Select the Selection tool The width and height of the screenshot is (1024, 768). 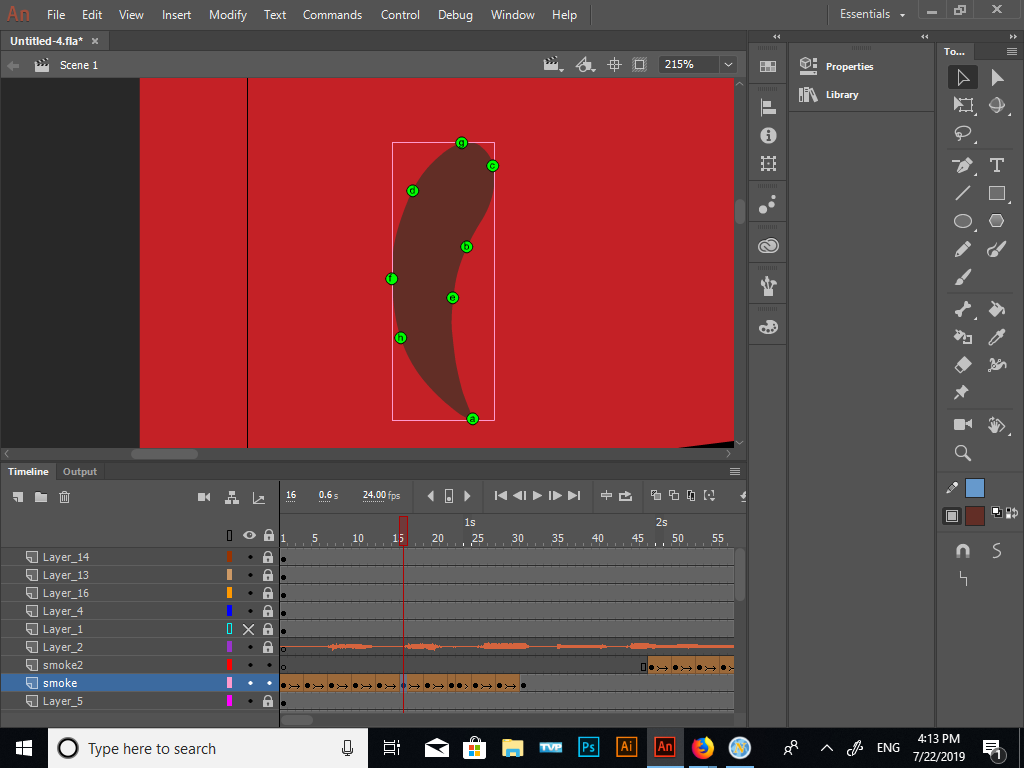963,77
